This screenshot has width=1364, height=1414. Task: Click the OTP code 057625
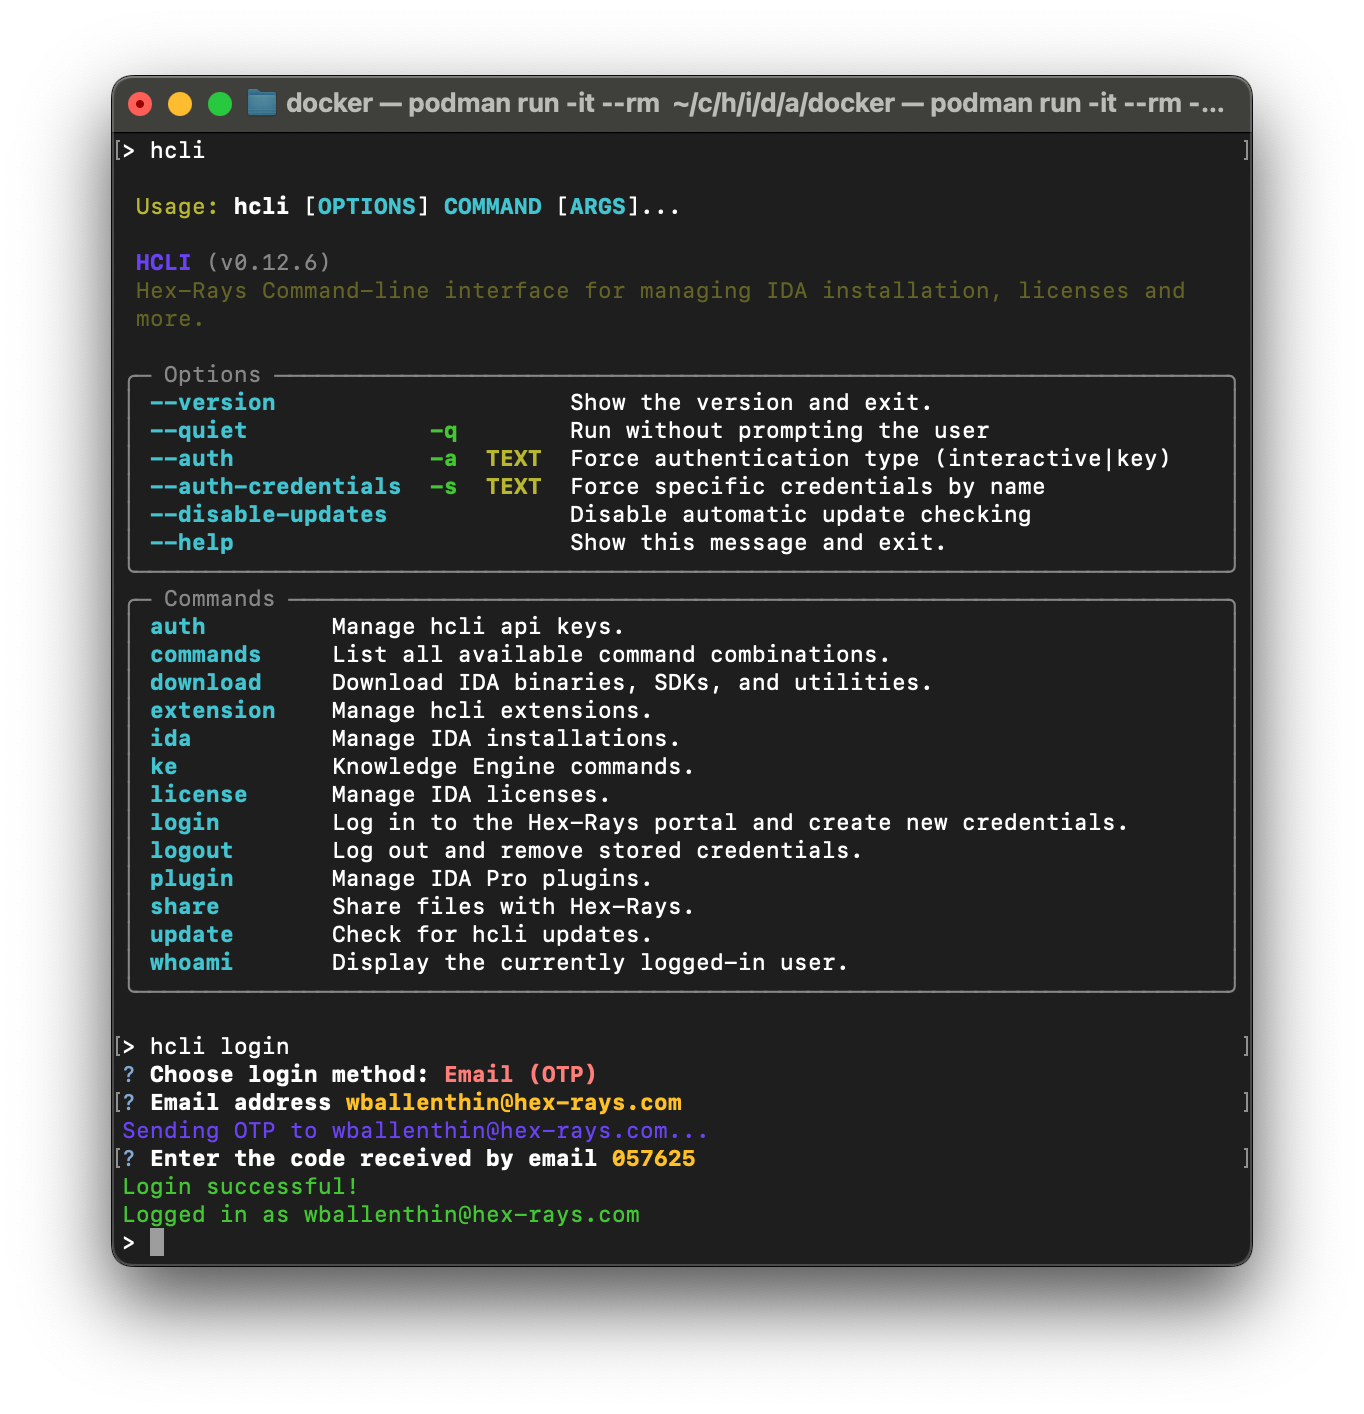click(x=653, y=1158)
